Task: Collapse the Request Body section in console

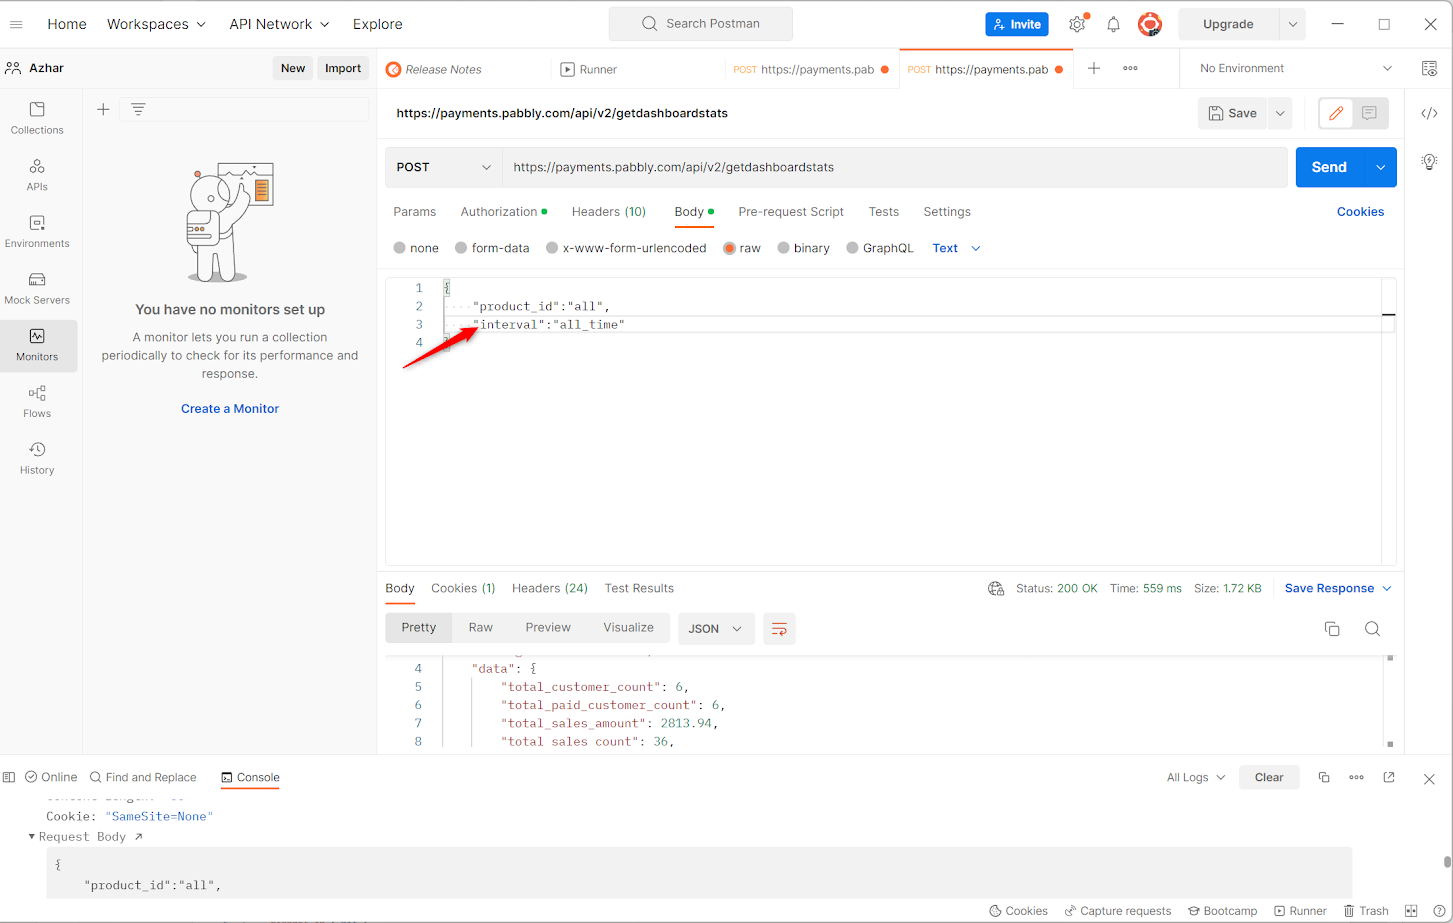Action: pyautogui.click(x=31, y=836)
